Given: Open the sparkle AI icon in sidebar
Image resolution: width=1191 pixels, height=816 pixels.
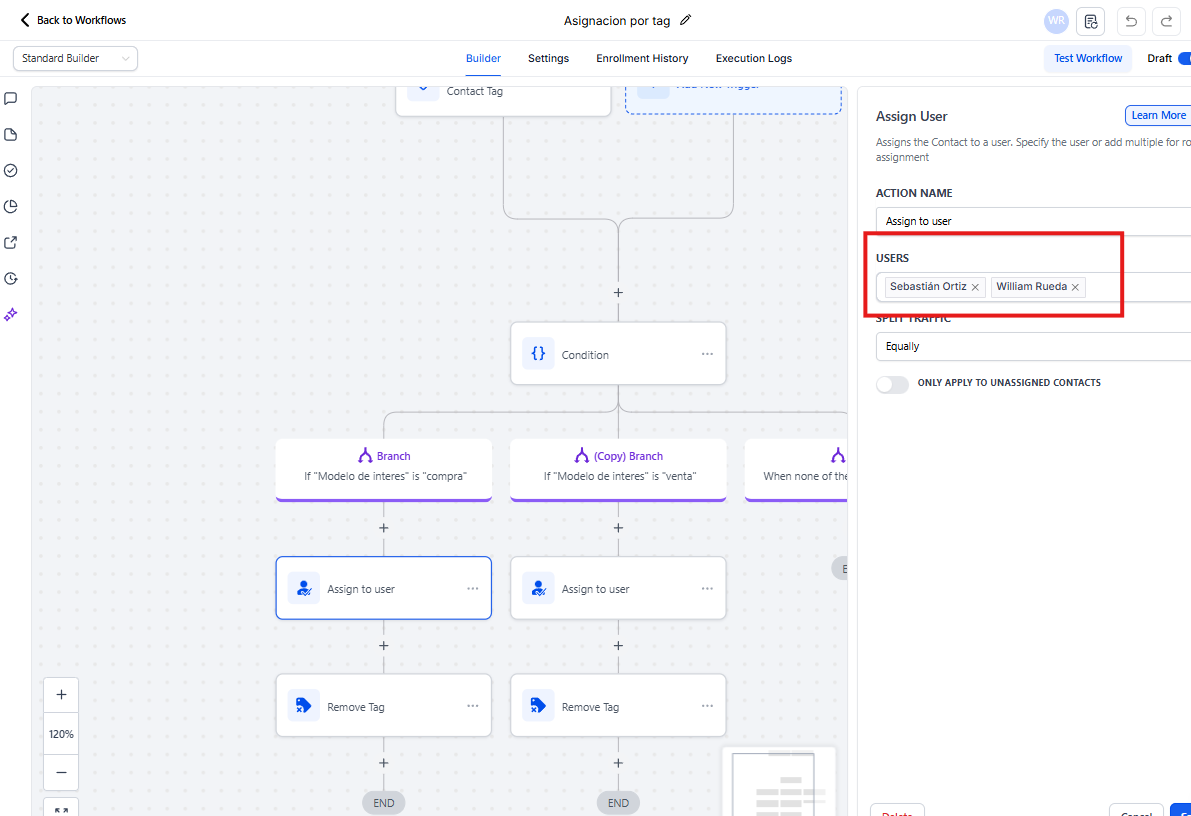Looking at the screenshot, I should click(11, 314).
